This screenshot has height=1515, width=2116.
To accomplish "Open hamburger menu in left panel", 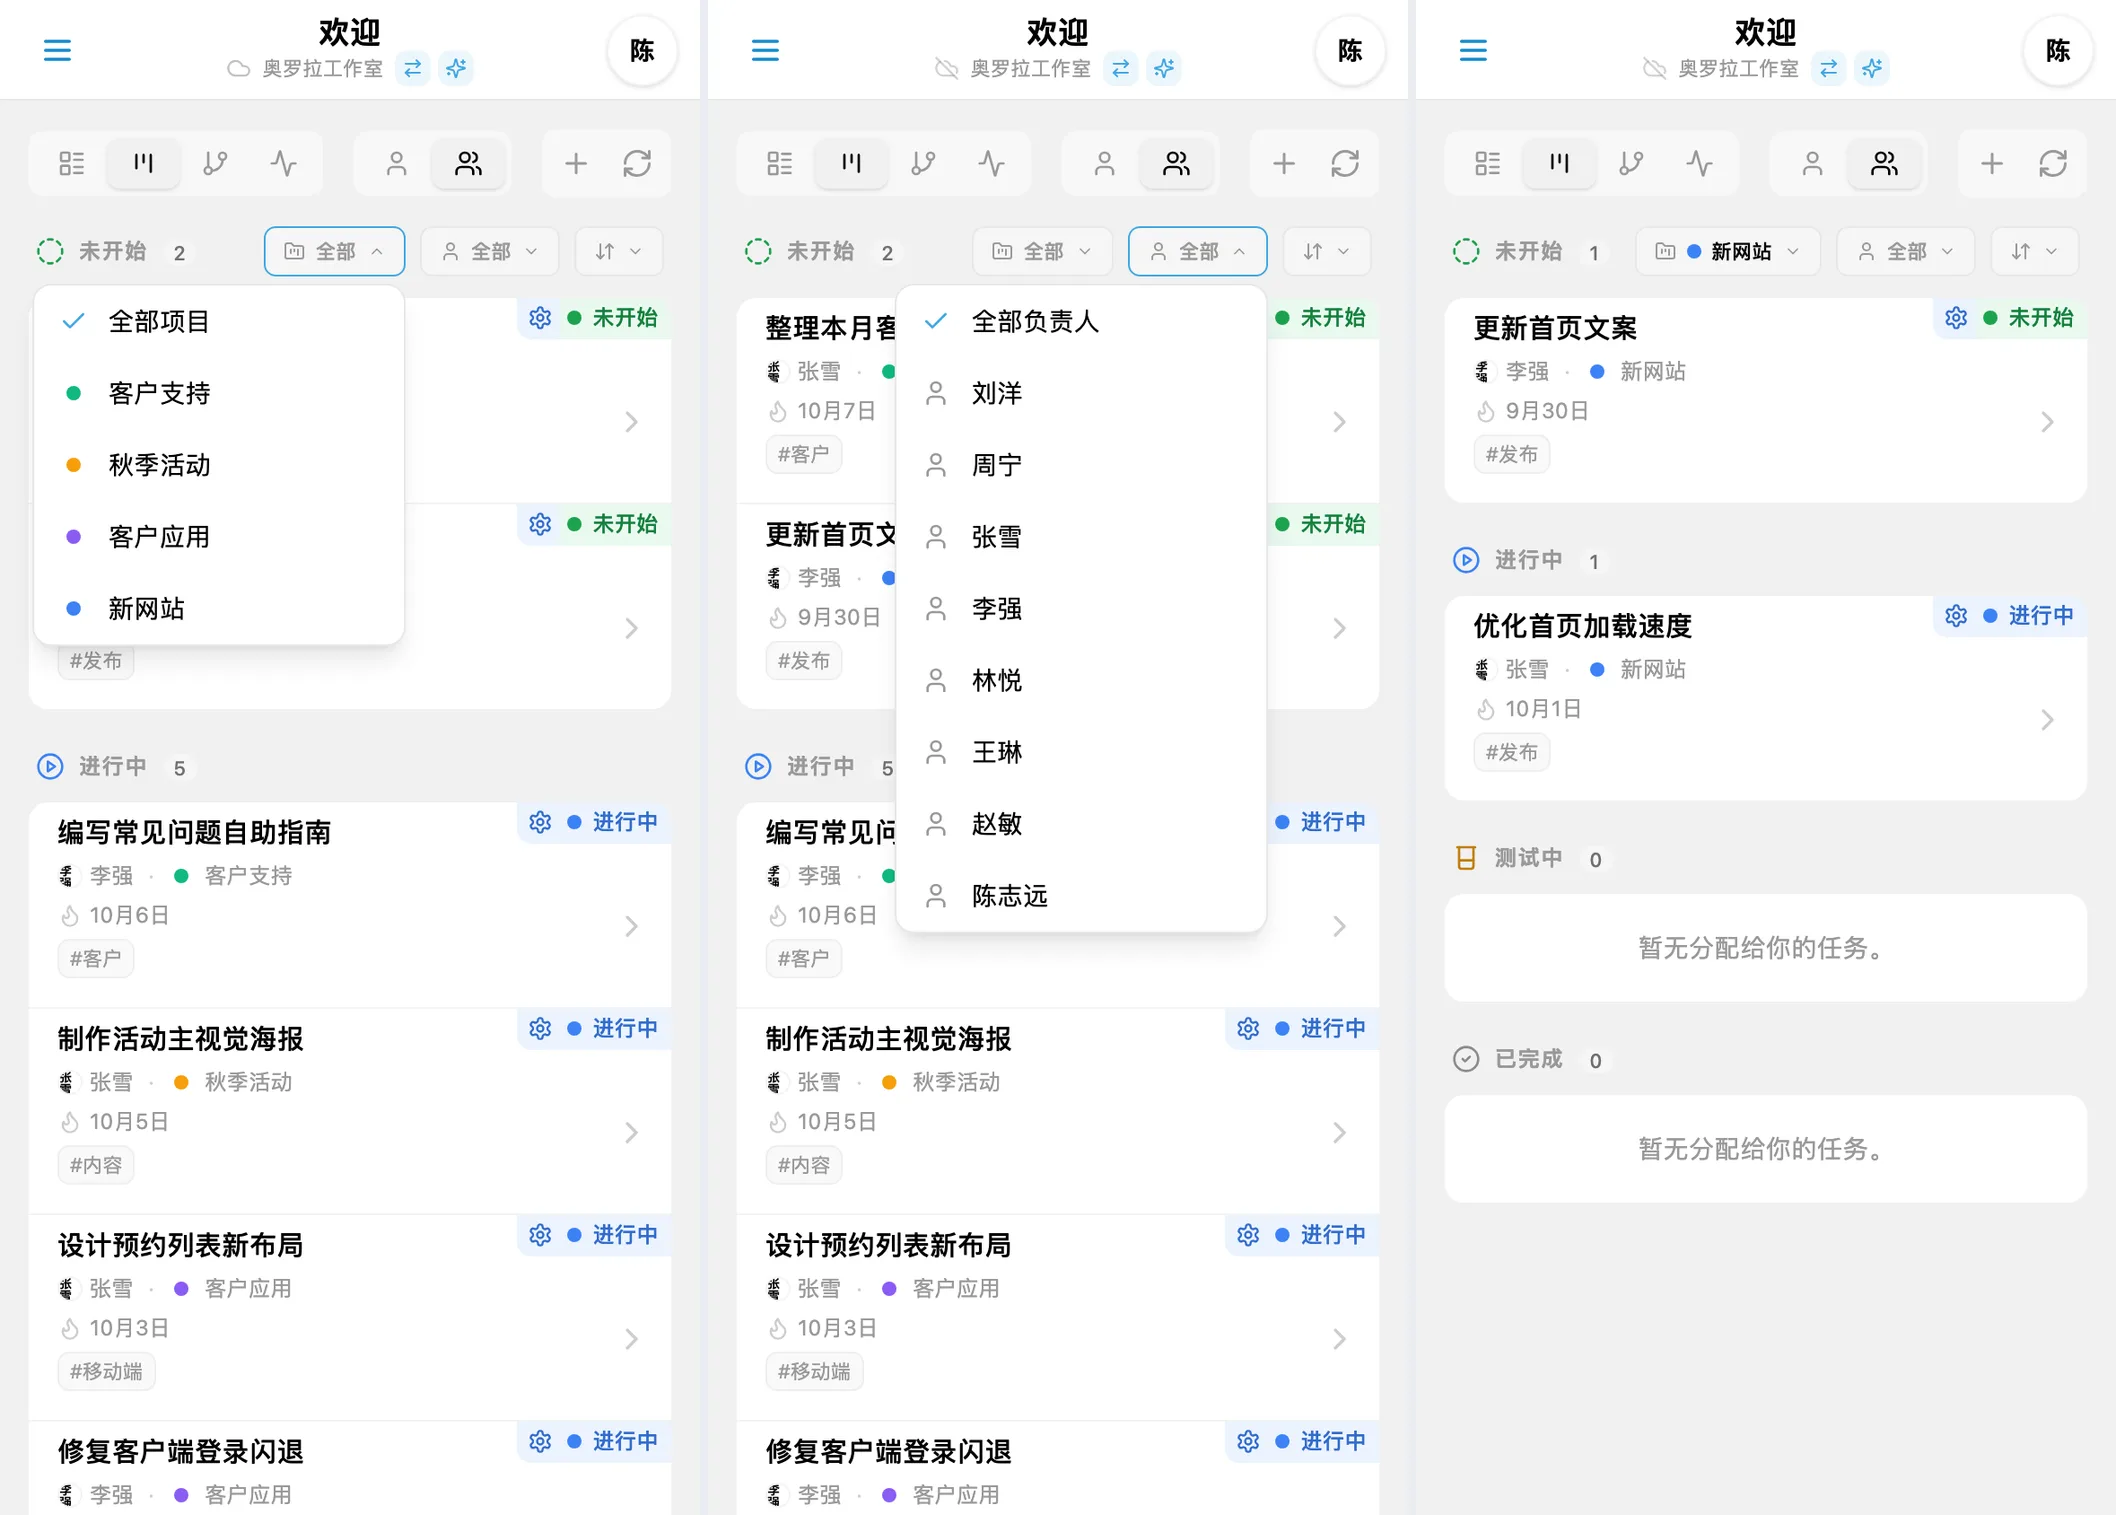I will click(57, 50).
